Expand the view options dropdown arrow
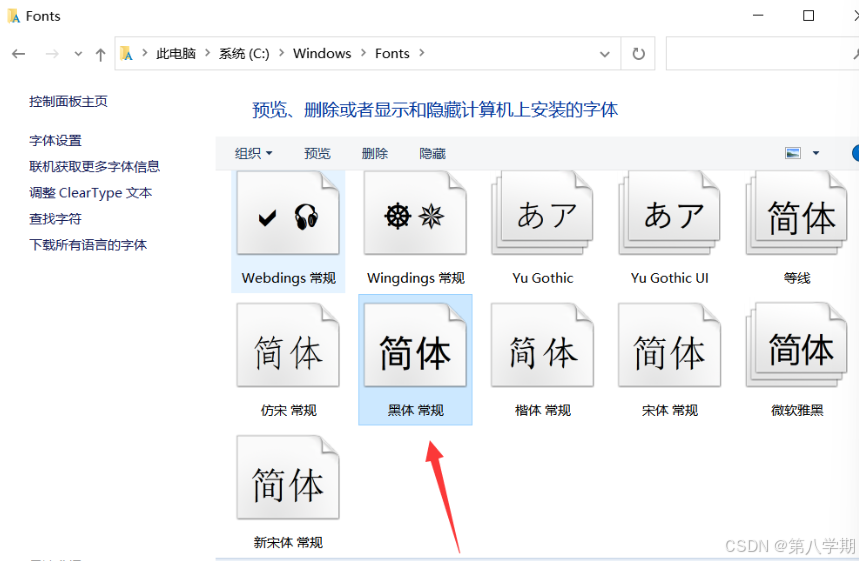 tap(816, 153)
